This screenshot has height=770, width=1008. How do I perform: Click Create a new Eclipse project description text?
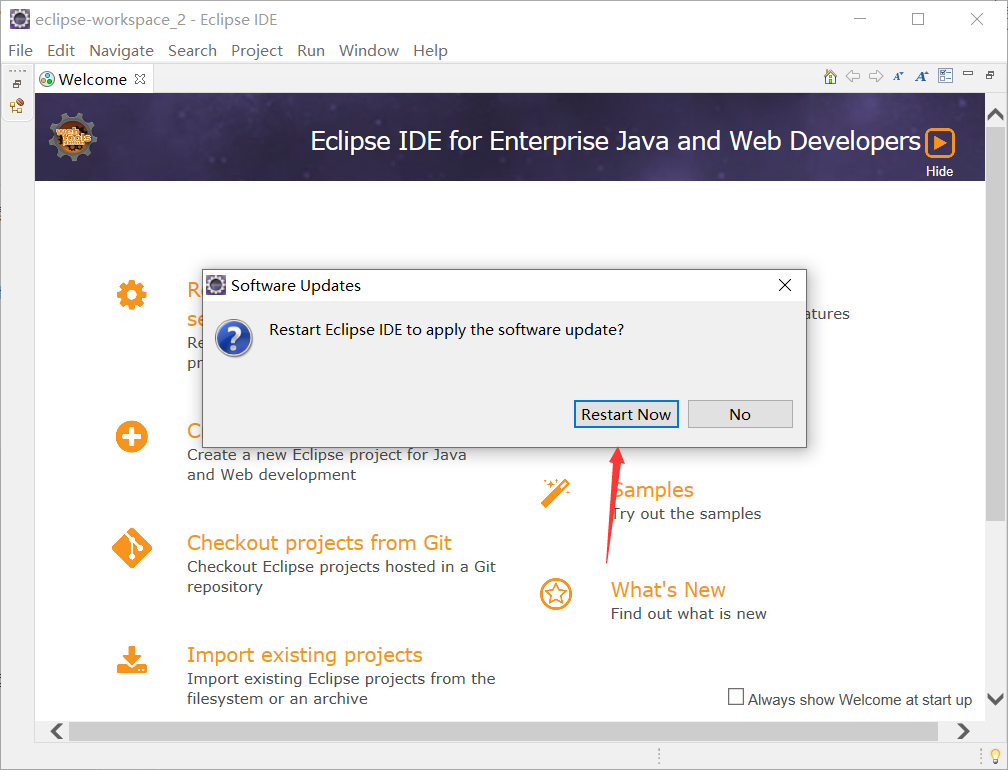[x=327, y=465]
